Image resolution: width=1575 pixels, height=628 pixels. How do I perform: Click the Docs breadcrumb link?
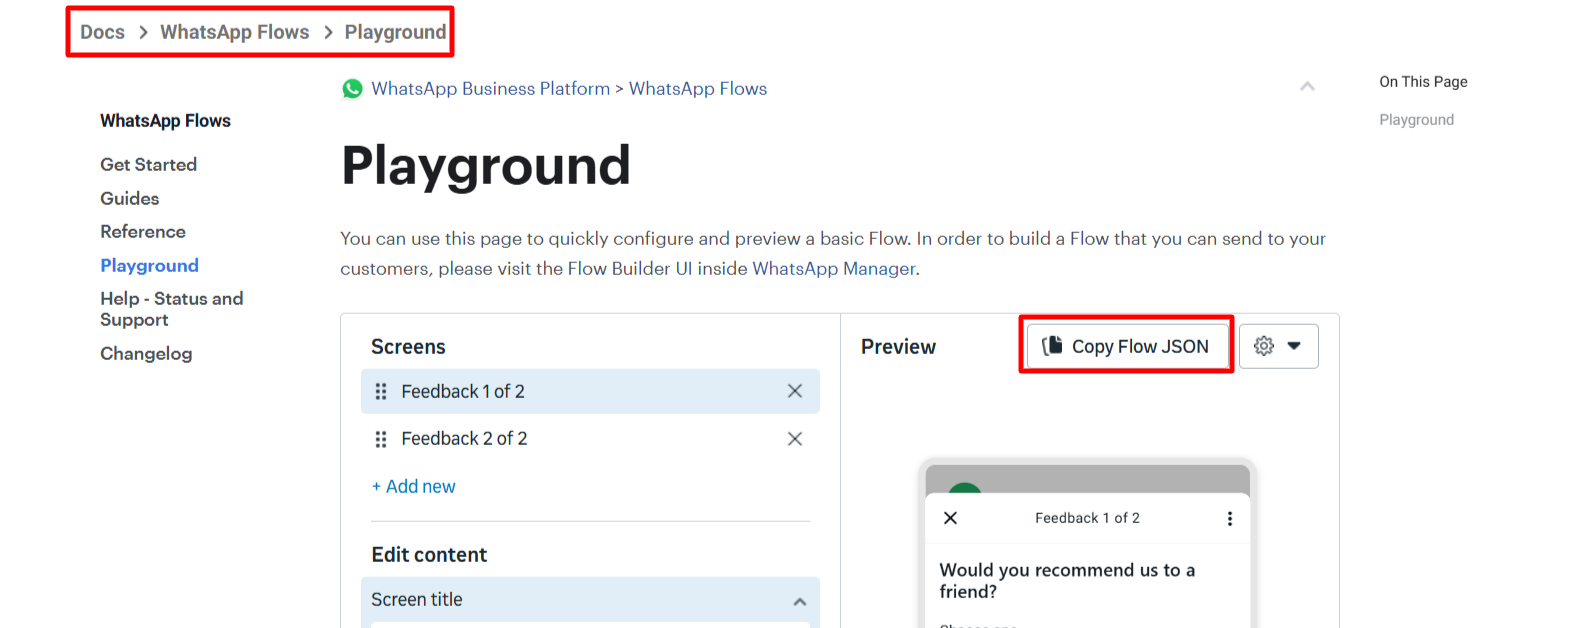102,32
